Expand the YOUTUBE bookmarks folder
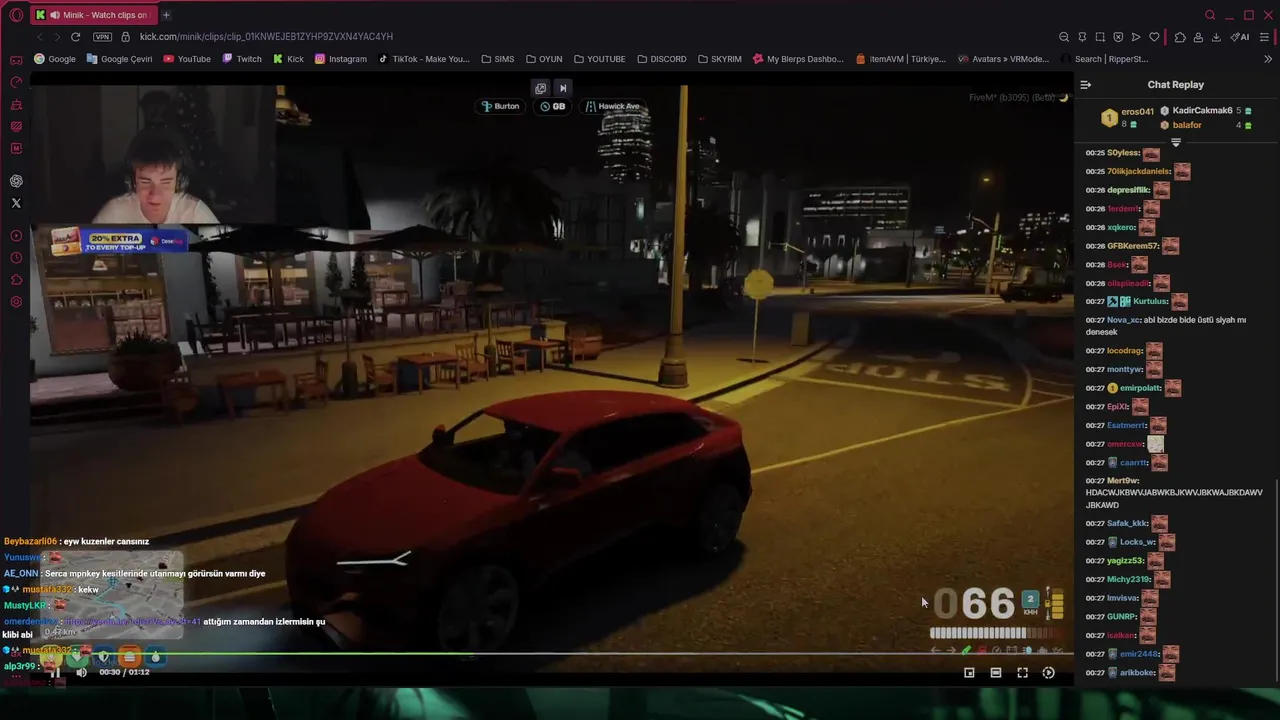 [x=598, y=59]
